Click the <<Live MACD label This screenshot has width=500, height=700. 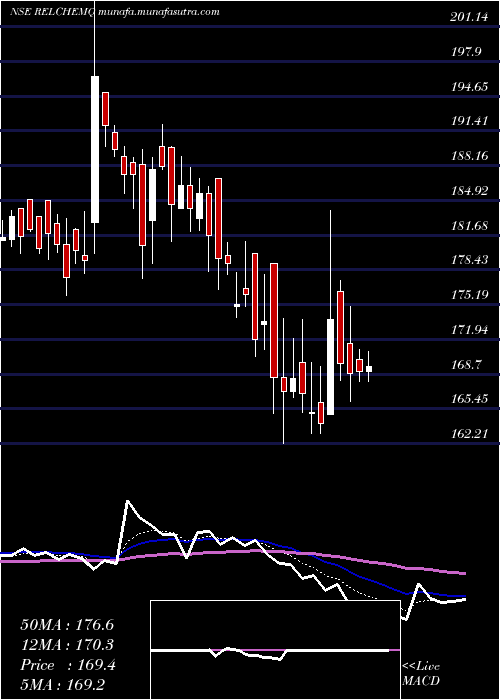tap(421, 674)
